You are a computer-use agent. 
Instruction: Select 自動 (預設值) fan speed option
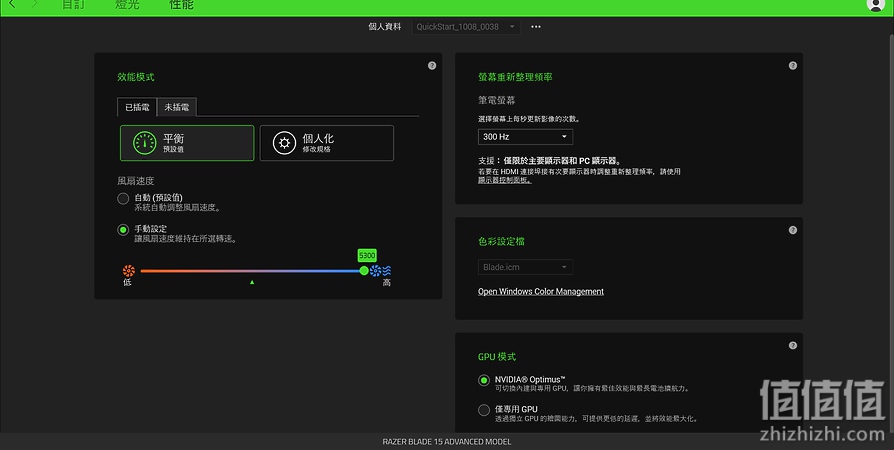123,198
